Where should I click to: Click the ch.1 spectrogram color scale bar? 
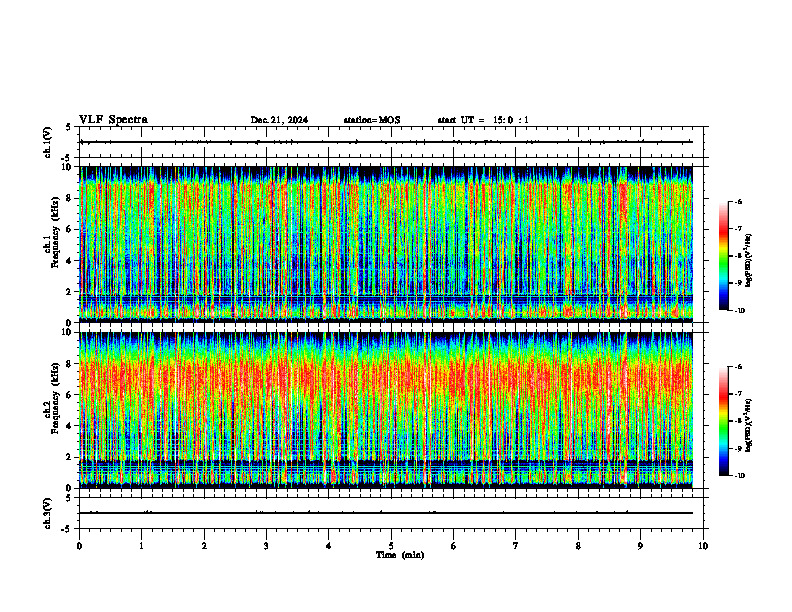pyautogui.click(x=723, y=256)
